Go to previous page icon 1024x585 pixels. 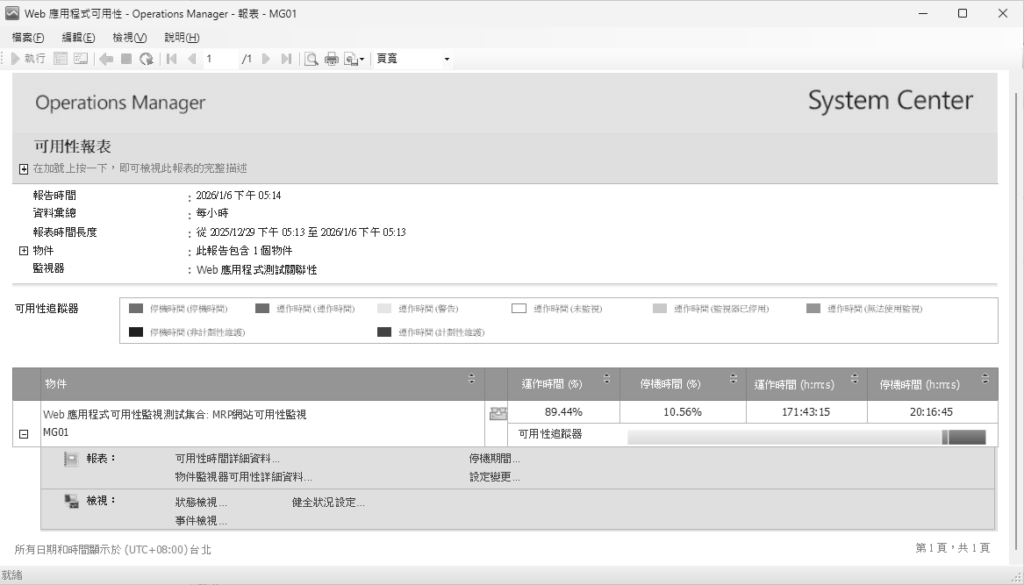point(192,59)
